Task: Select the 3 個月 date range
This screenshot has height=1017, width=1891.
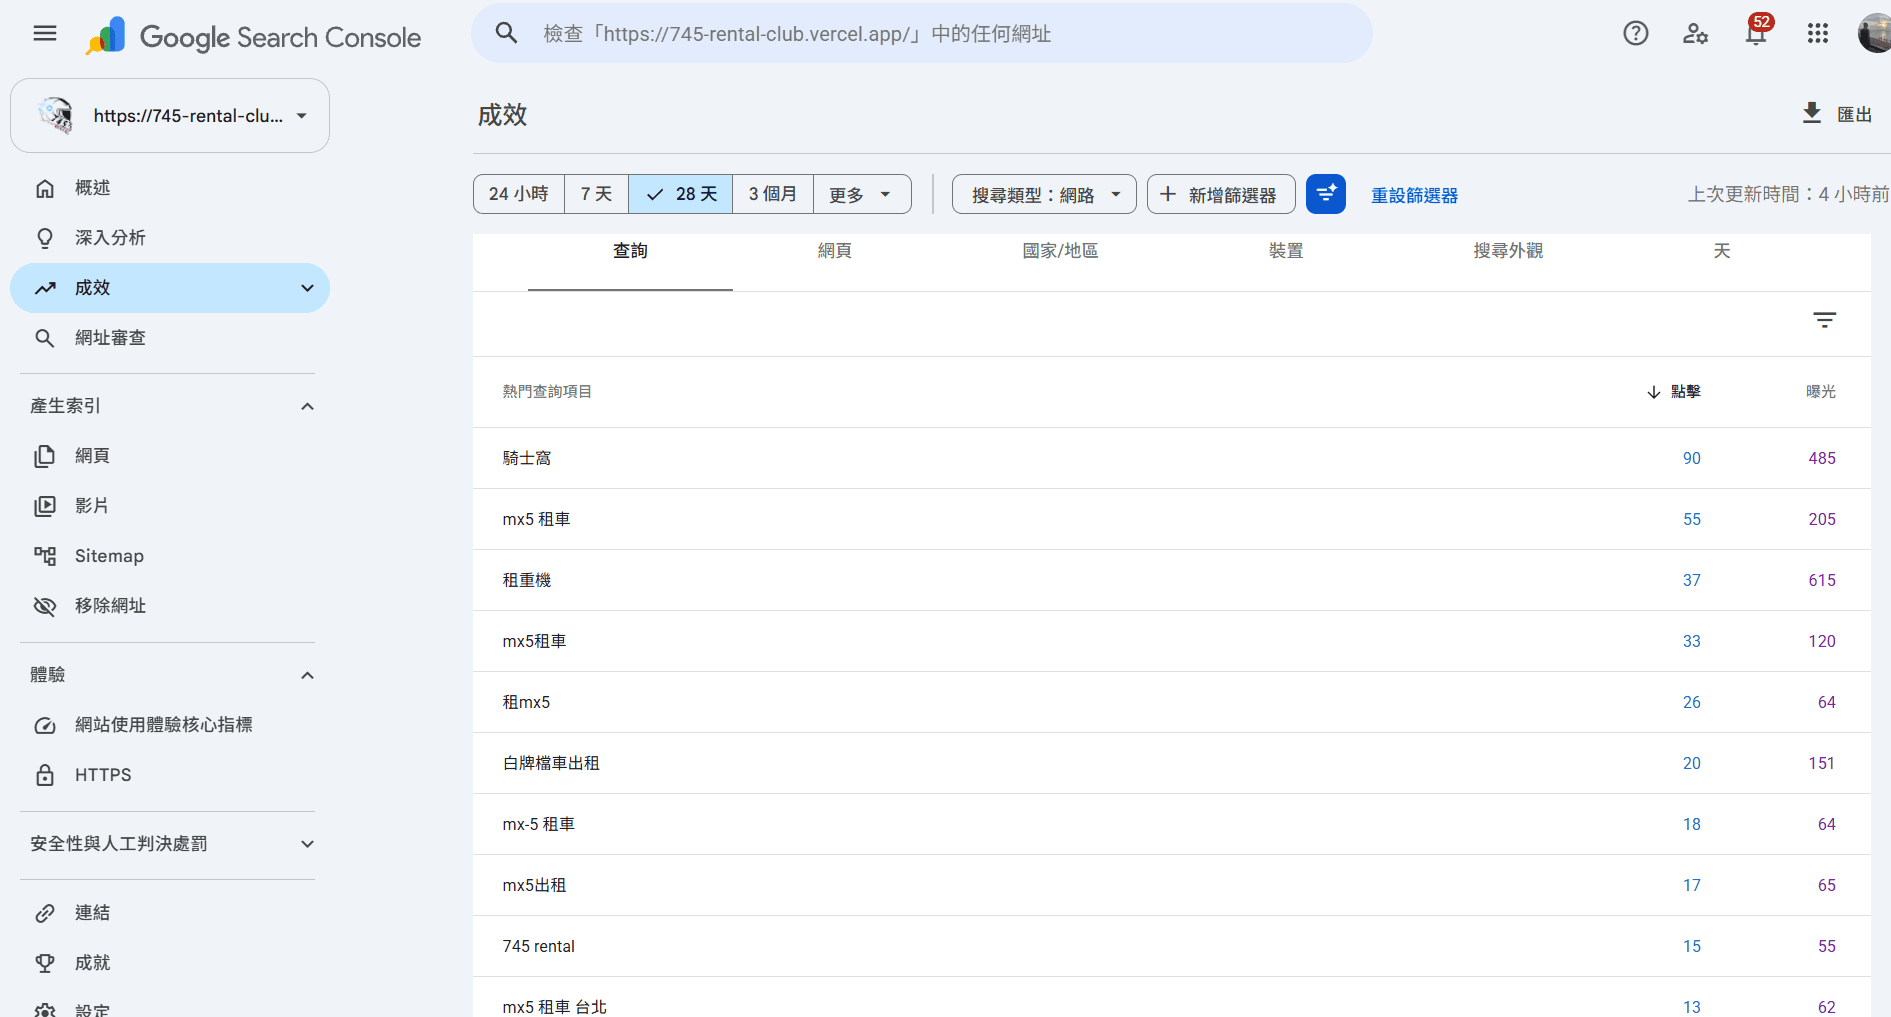Action: click(773, 194)
